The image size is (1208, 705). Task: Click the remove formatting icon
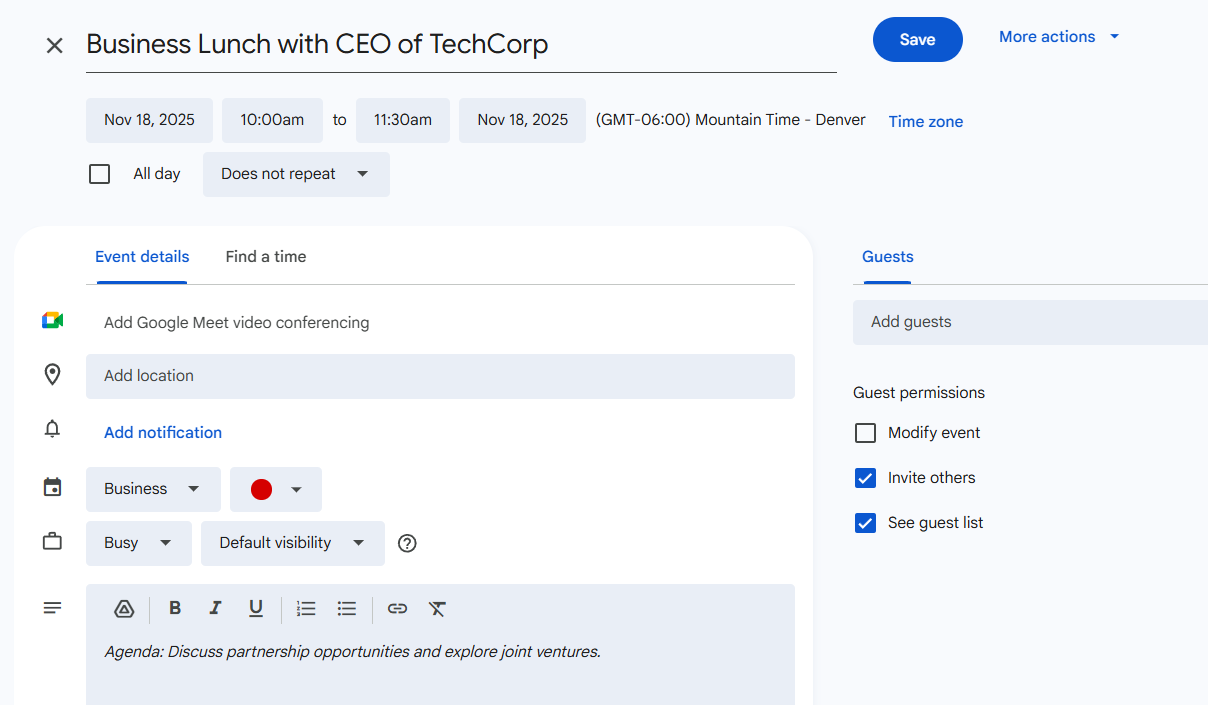pyautogui.click(x=437, y=608)
